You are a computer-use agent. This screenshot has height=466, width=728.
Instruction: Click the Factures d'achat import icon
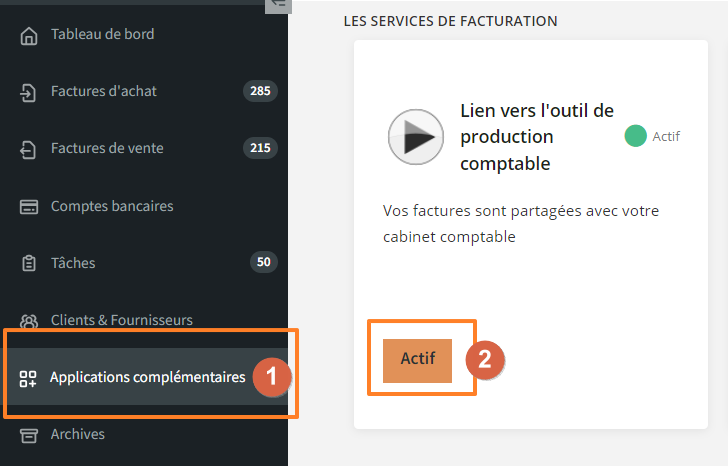pyautogui.click(x=28, y=92)
